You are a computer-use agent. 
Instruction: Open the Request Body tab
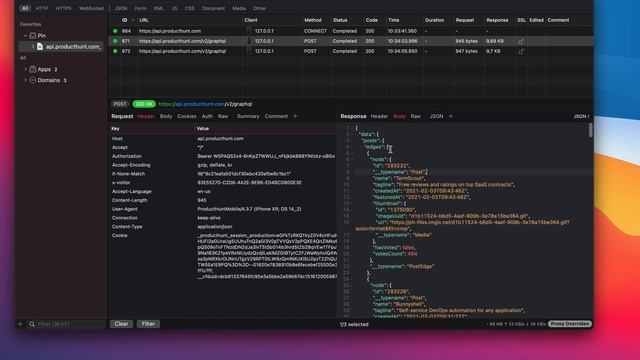[x=166, y=116]
